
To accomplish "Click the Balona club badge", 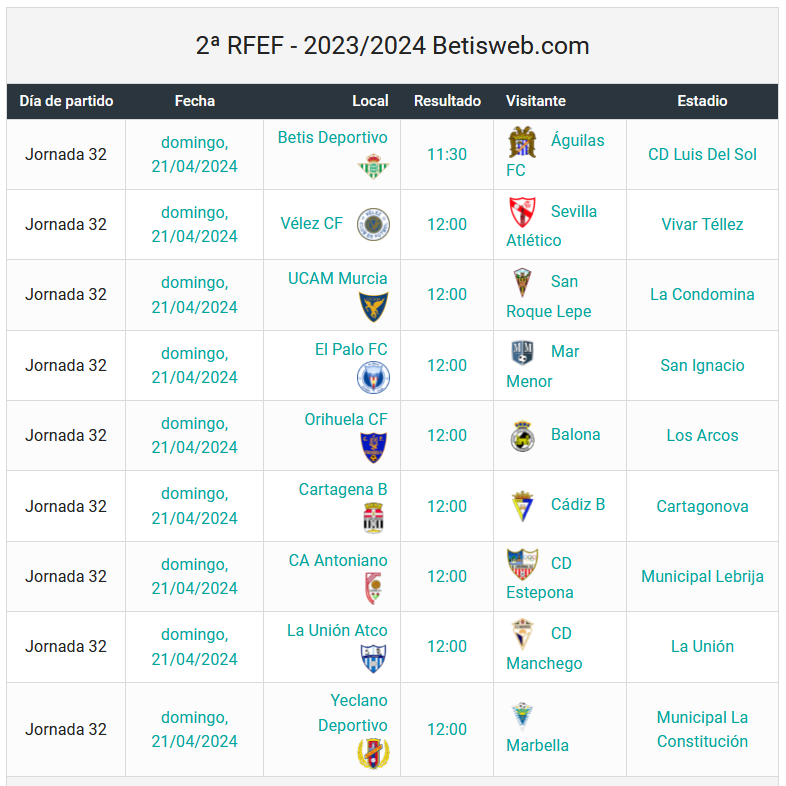I will tap(522, 436).
